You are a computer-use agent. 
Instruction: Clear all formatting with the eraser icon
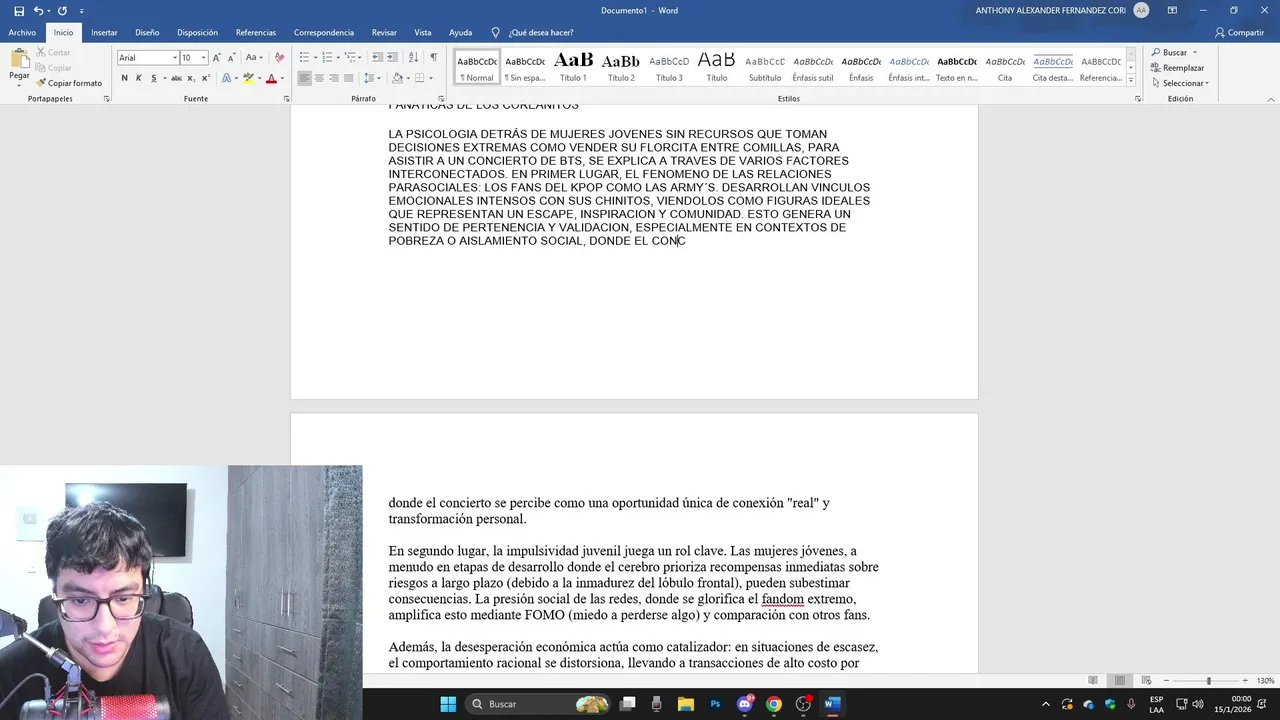click(279, 57)
